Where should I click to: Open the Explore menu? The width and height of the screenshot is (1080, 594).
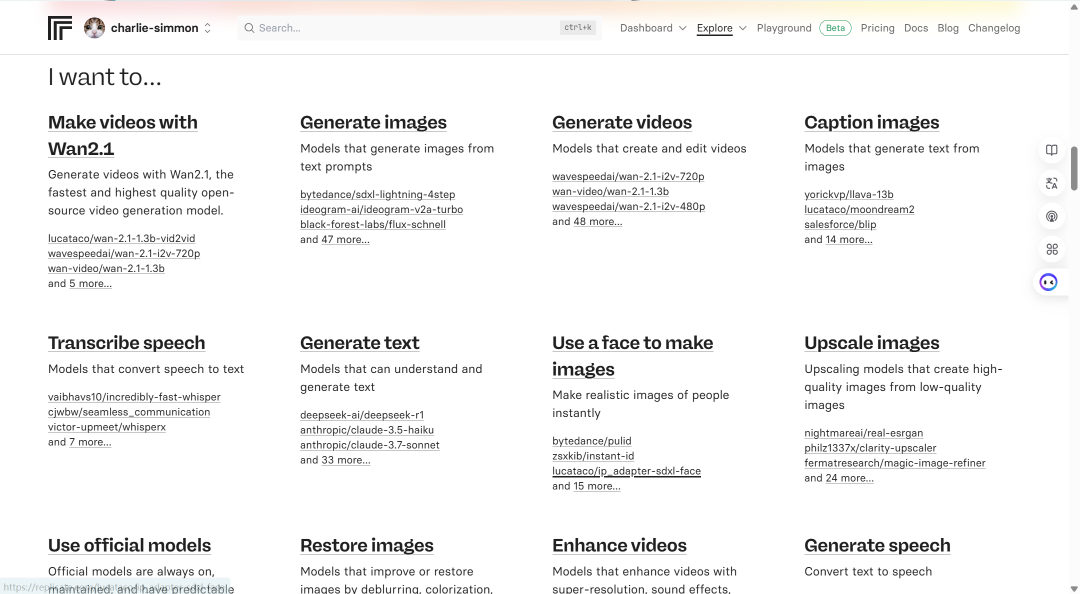[x=714, y=28]
